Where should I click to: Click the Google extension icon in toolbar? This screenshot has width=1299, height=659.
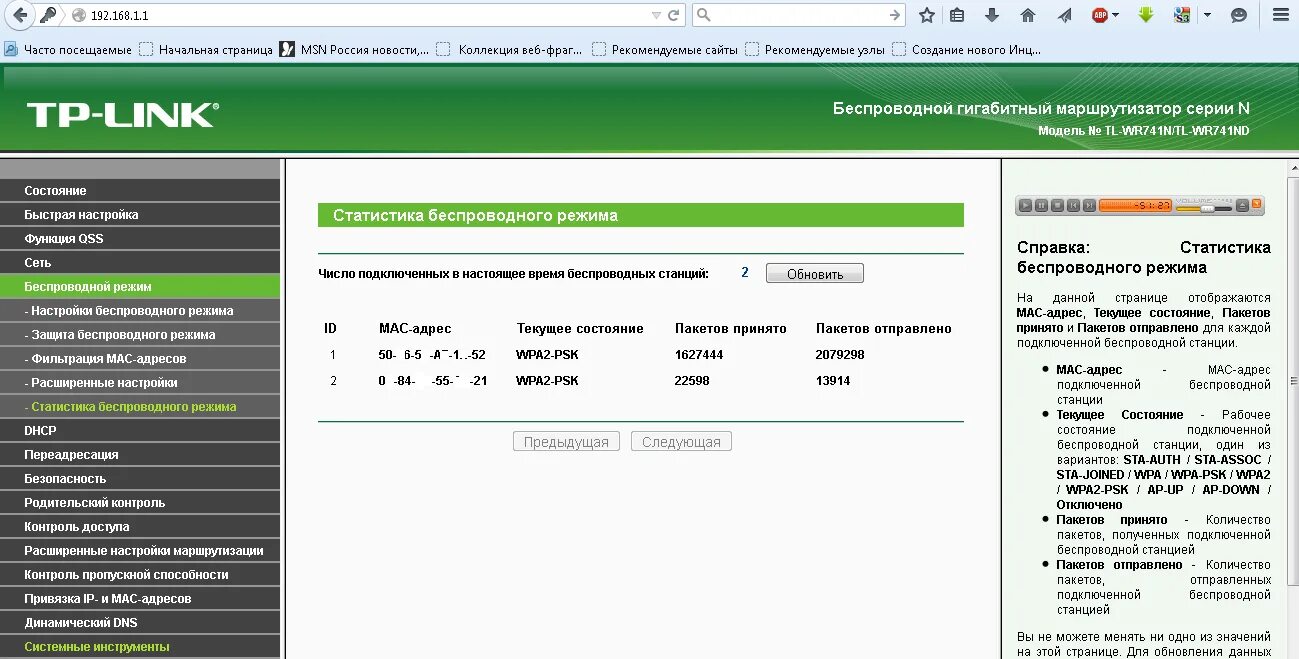coord(1182,15)
